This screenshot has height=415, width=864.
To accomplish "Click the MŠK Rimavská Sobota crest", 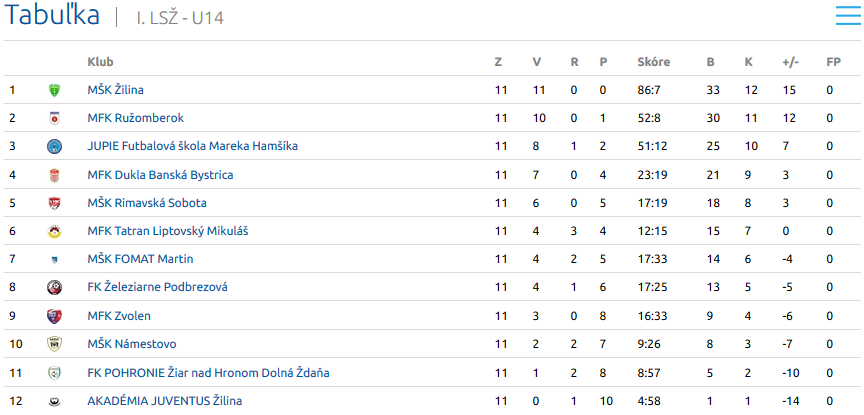I will 55,203.
